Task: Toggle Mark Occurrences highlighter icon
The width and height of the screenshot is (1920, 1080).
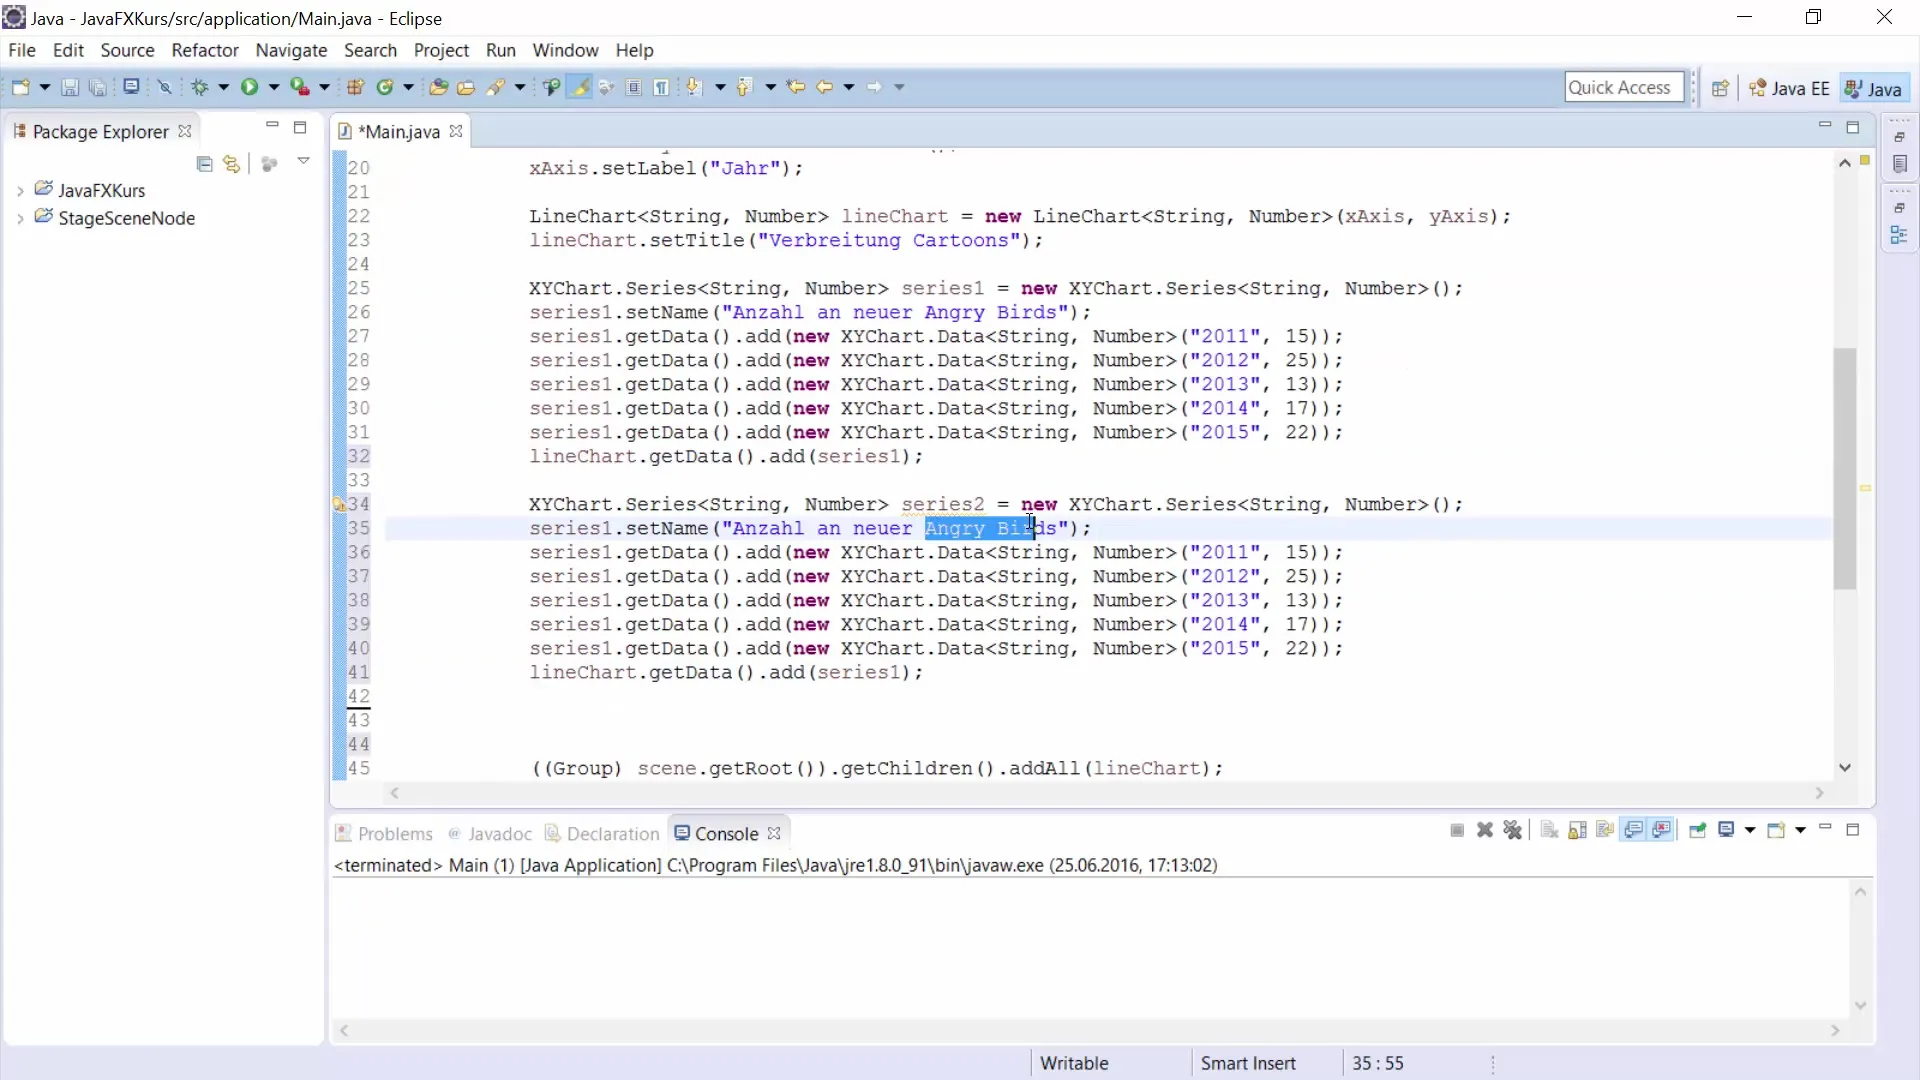Action: [579, 88]
